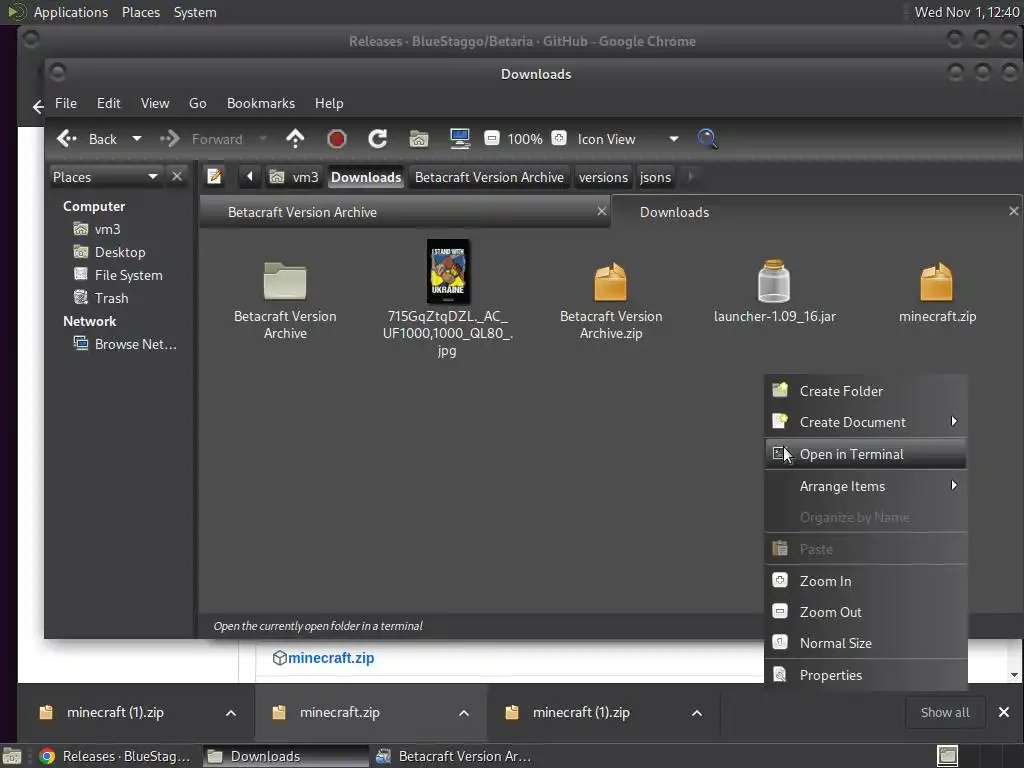This screenshot has width=1024, height=768.
Task: Open the Places sidebar type dropdown
Action: click(x=106, y=177)
